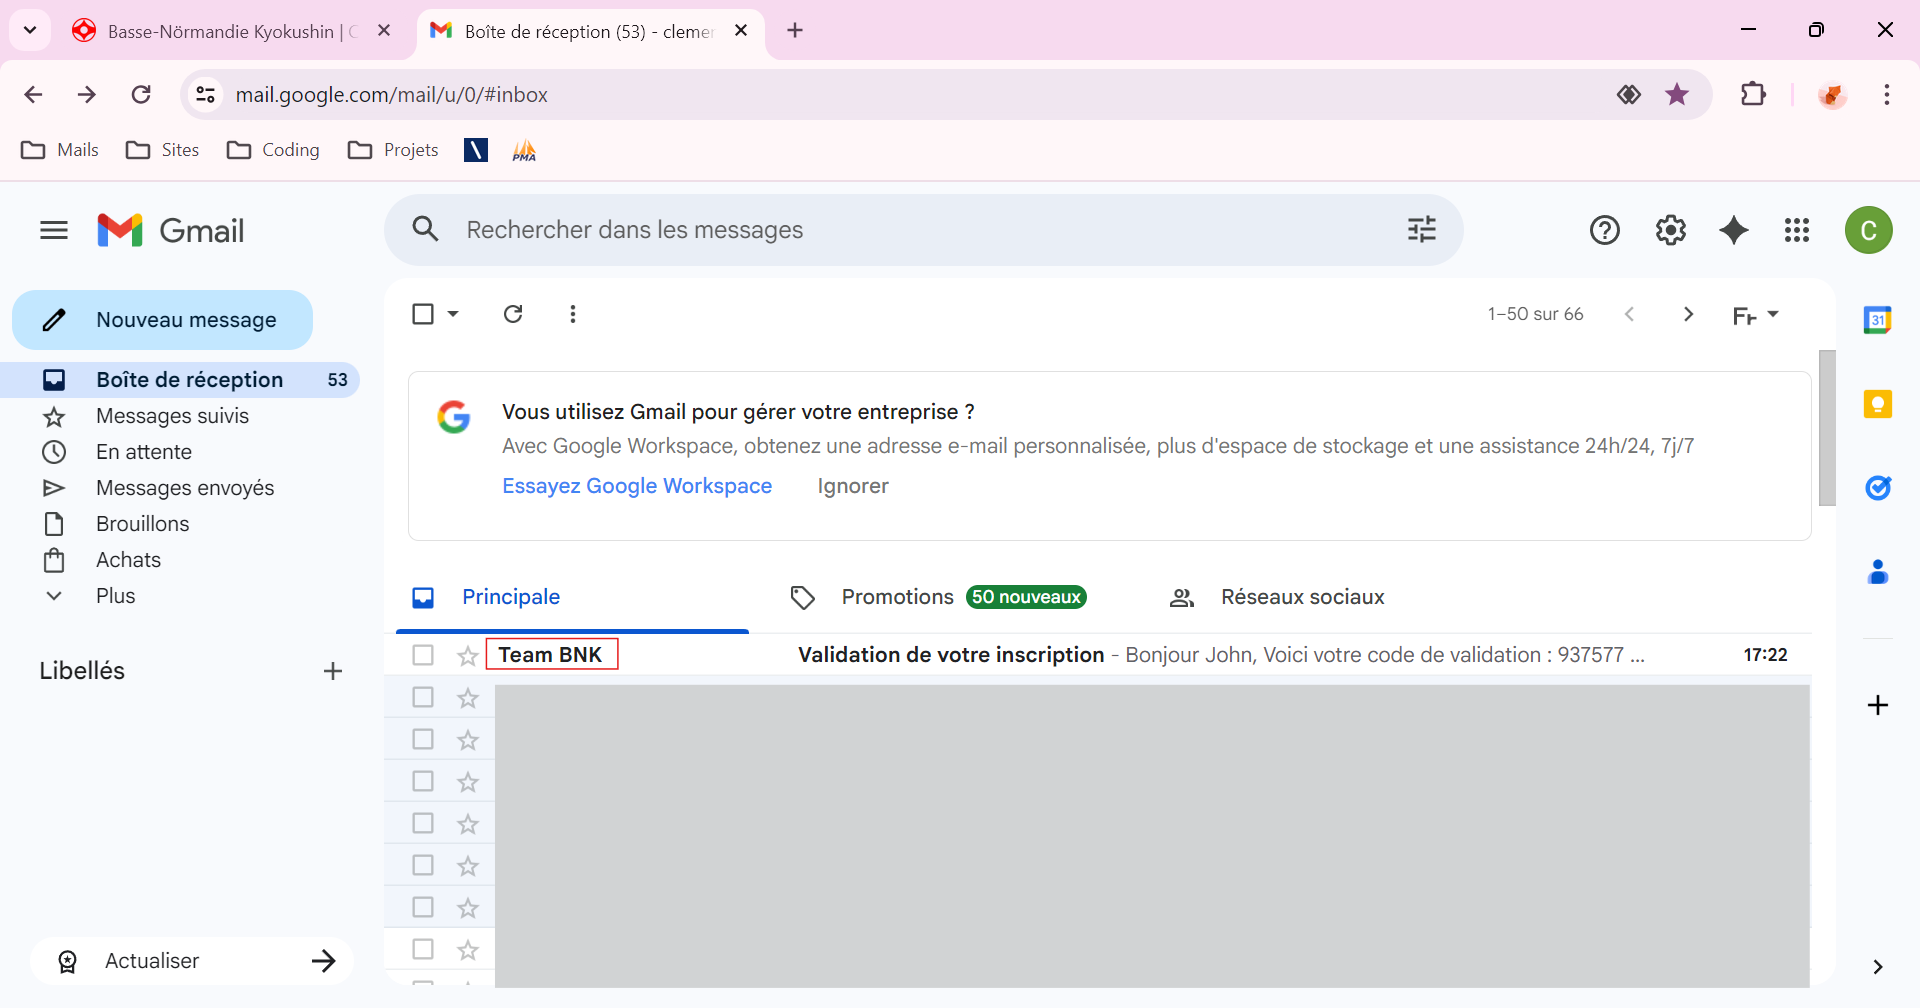The height and width of the screenshot is (1008, 1920).
Task: Tick the Team BNK email checkbox
Action: pyautogui.click(x=423, y=655)
